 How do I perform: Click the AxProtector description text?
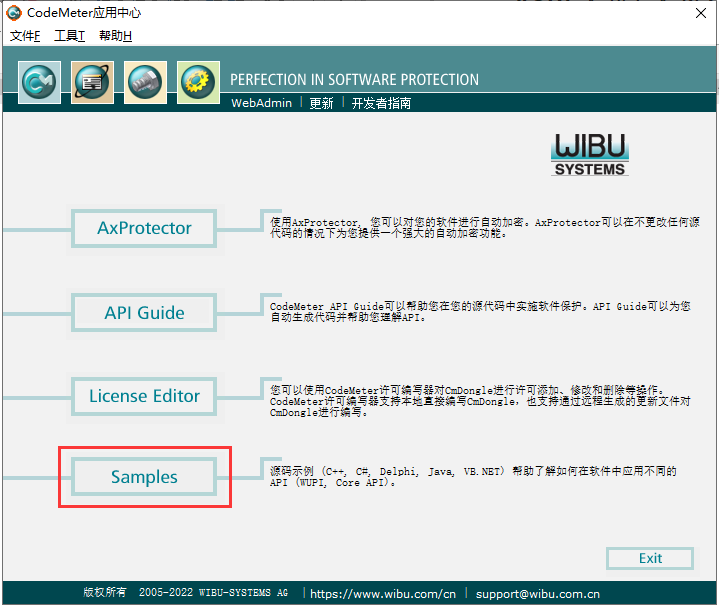point(485,228)
